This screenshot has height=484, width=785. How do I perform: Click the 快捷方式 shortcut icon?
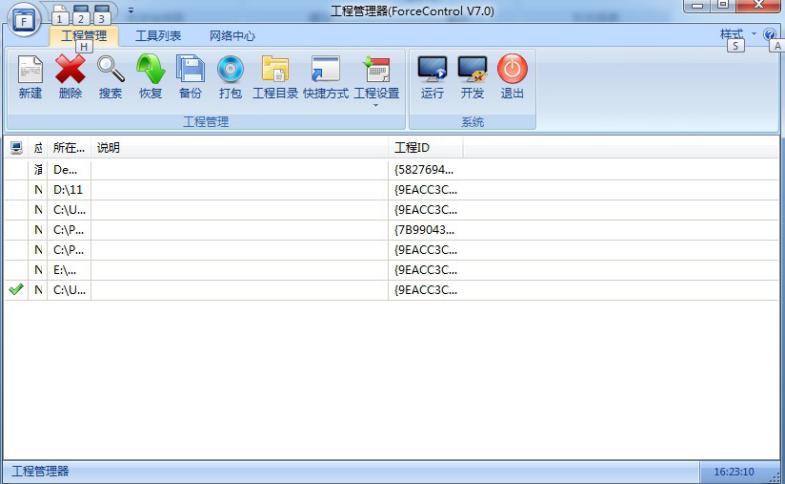pyautogui.click(x=325, y=69)
